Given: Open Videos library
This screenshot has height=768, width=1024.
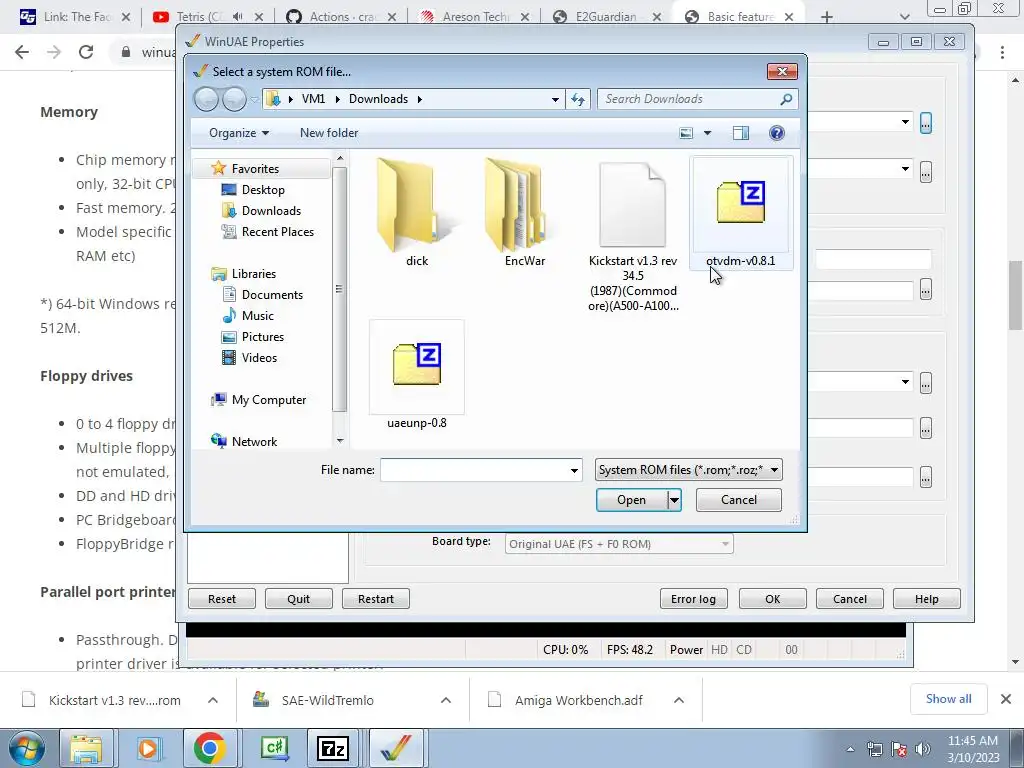Looking at the screenshot, I should pos(259,357).
